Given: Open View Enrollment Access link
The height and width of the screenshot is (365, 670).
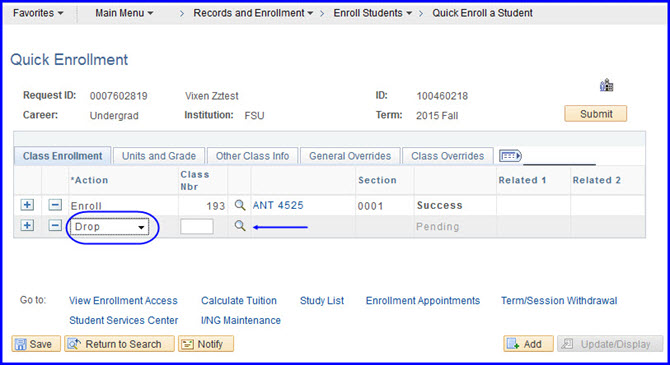Looking at the screenshot, I should [x=123, y=300].
